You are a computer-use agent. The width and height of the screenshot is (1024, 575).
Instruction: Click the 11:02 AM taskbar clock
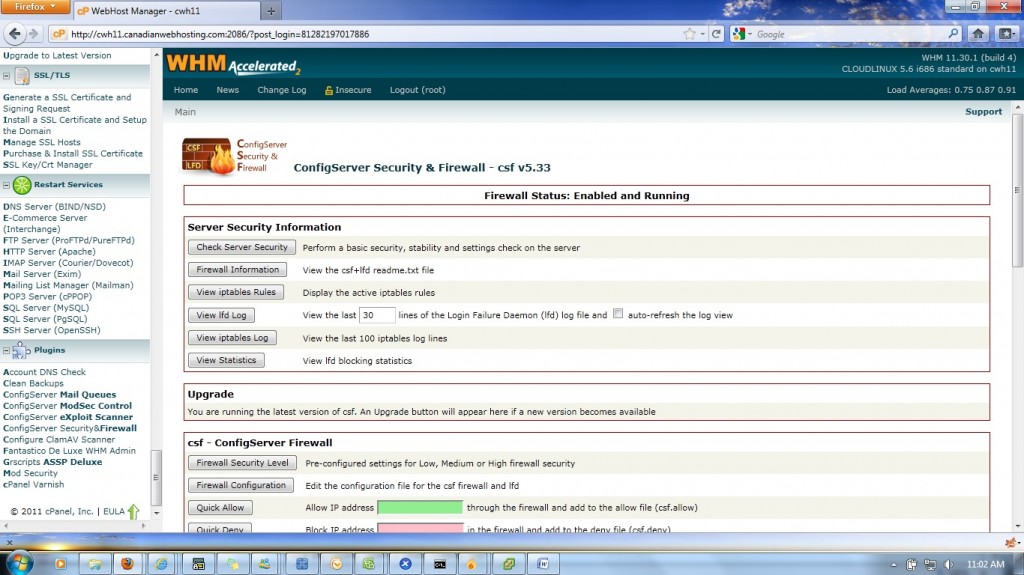pos(985,564)
